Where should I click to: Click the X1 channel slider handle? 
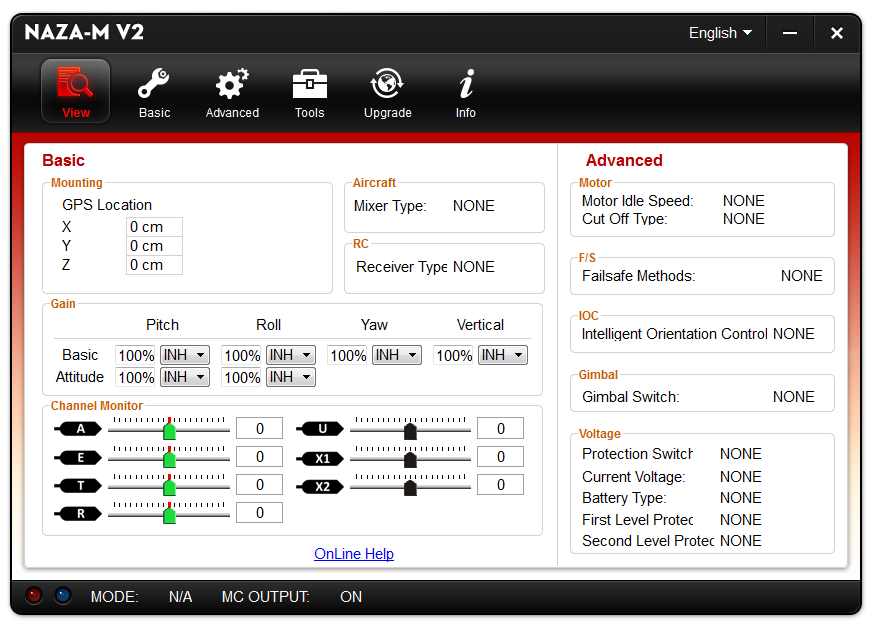click(x=410, y=459)
